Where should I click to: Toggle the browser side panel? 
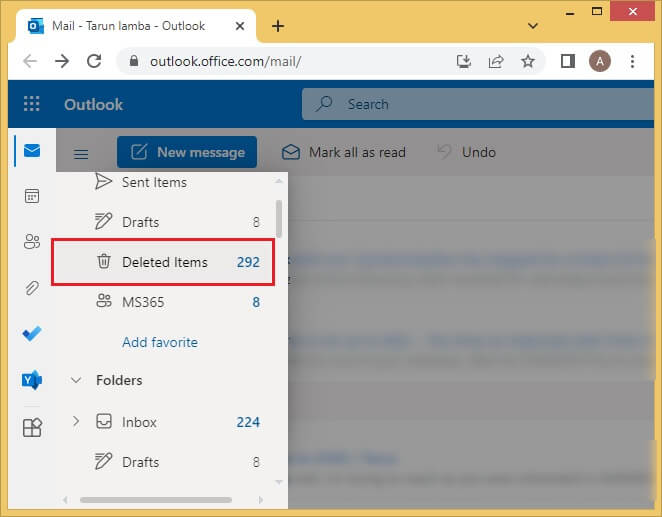(x=568, y=61)
